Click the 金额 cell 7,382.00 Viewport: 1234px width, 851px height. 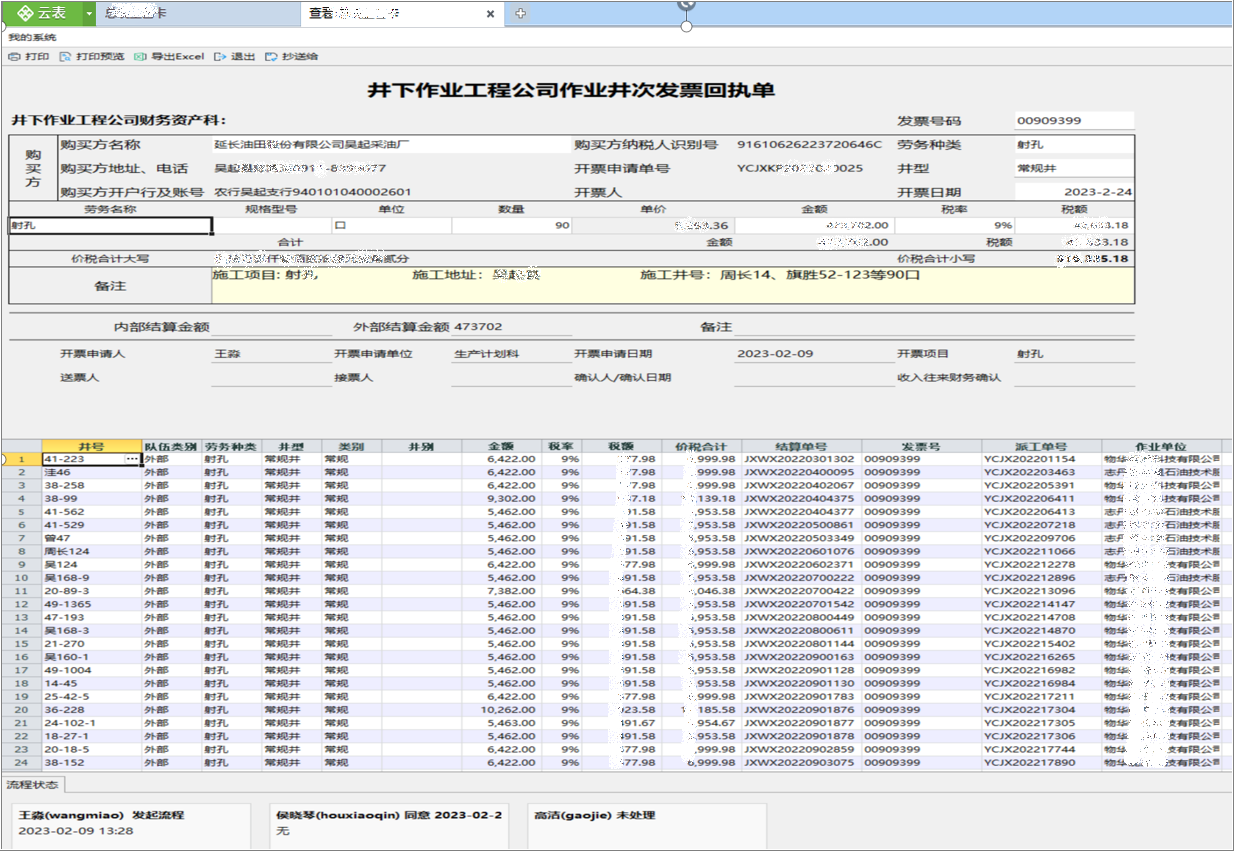[500, 591]
